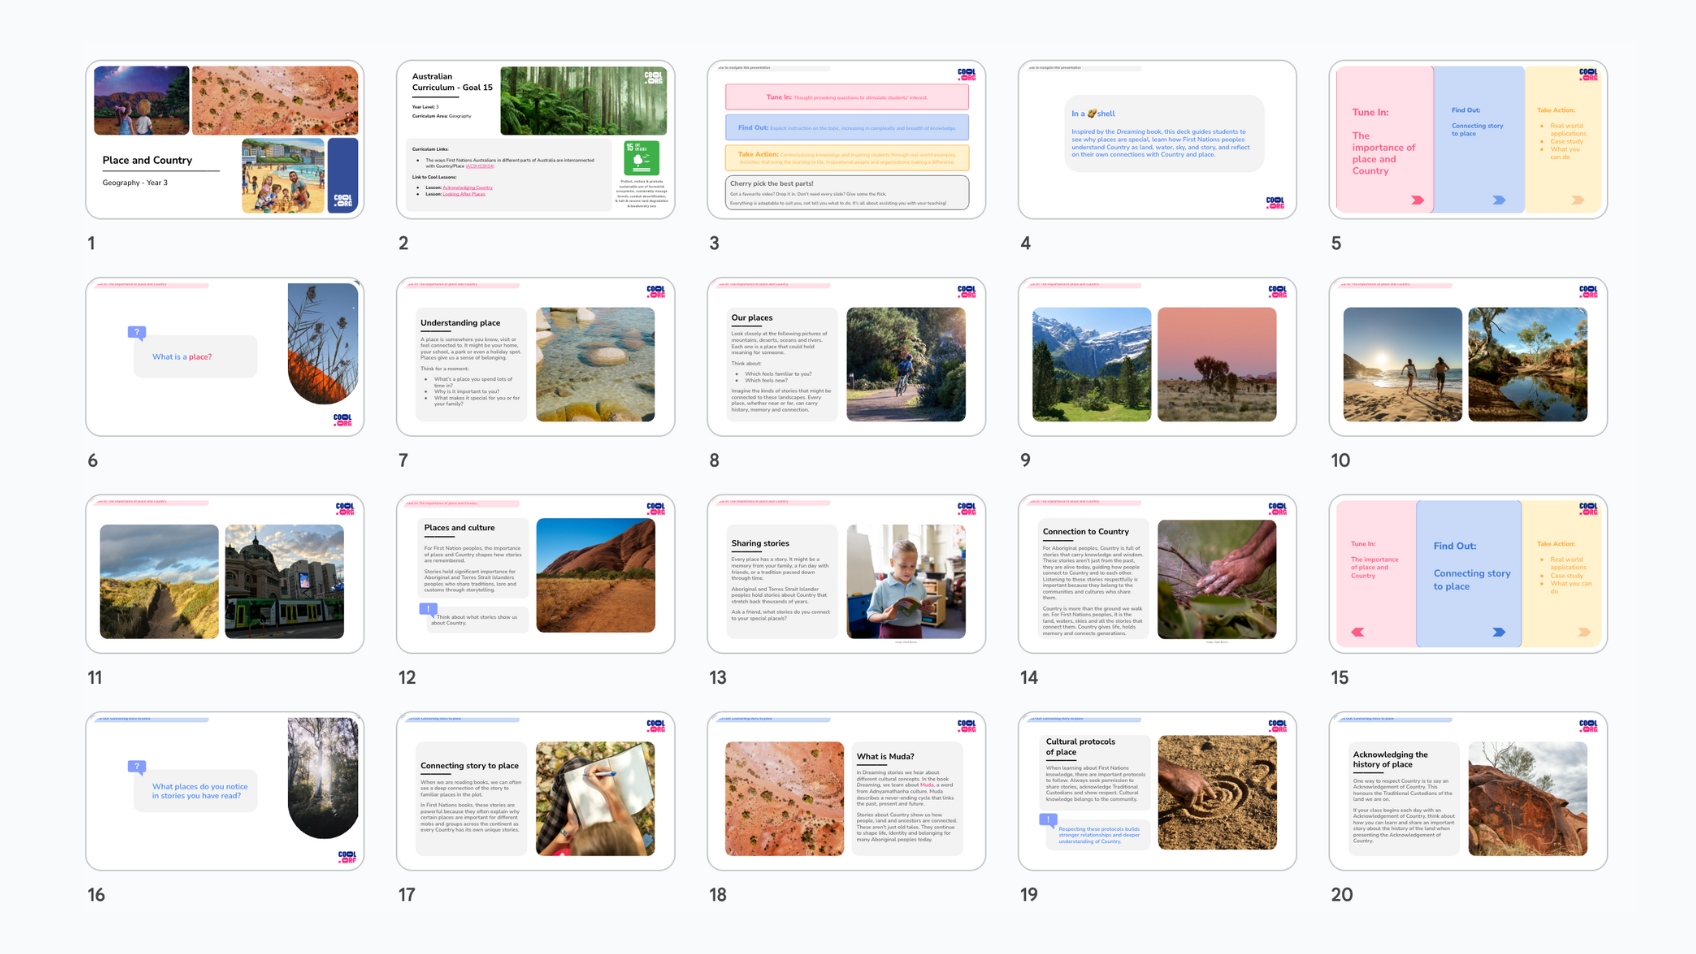This screenshot has height=954, width=1696.
Task: Select the 'Understanding place' slide 7 thumbnail
Action: point(535,357)
